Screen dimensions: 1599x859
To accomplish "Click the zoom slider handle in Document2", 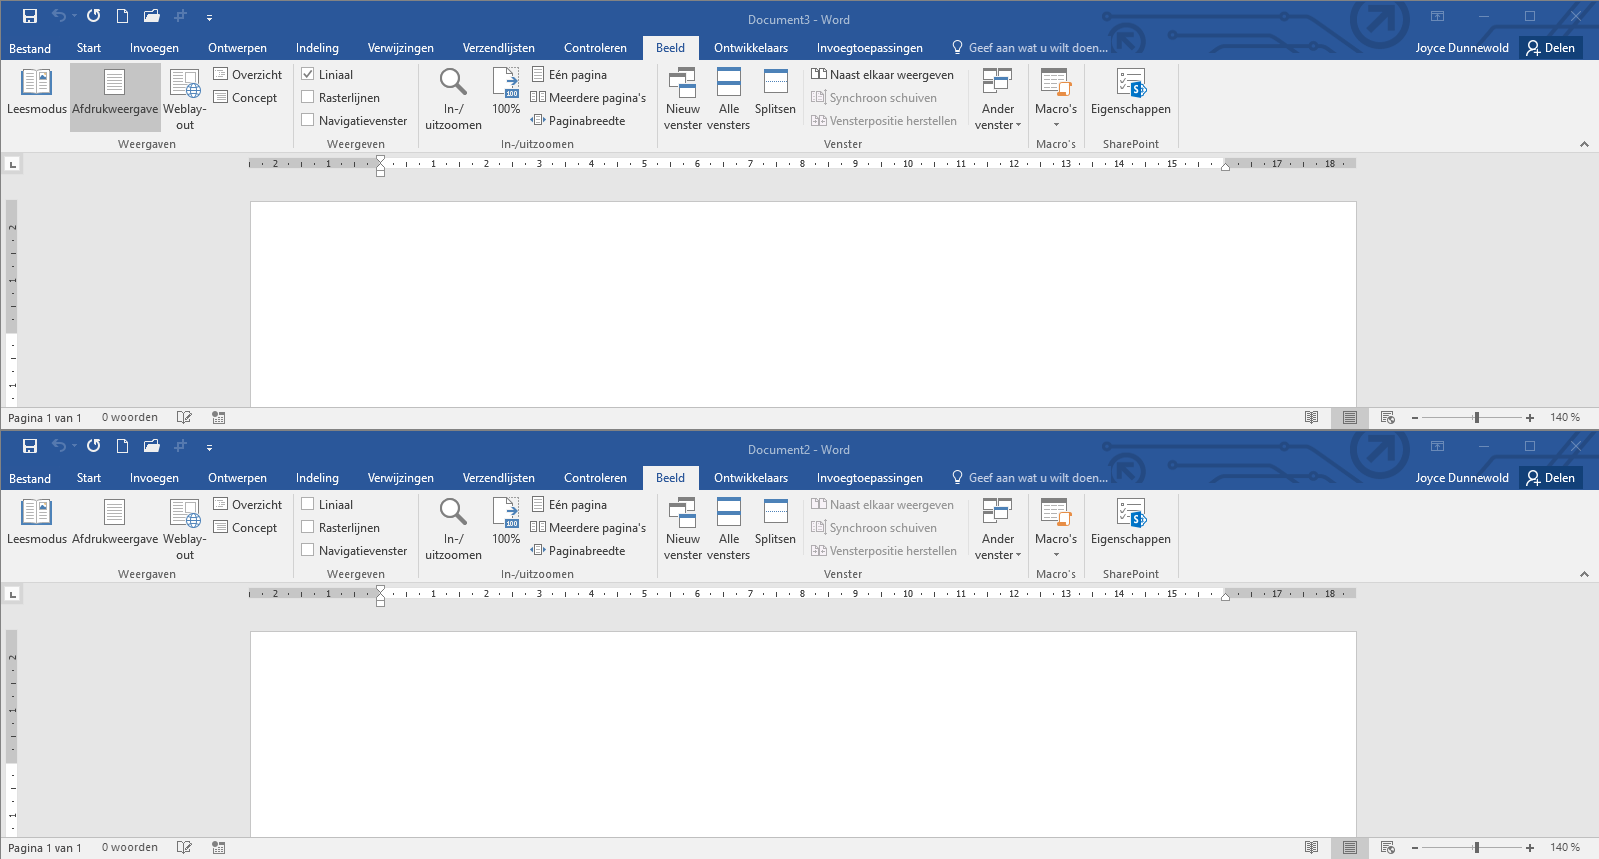I will point(1476,848).
